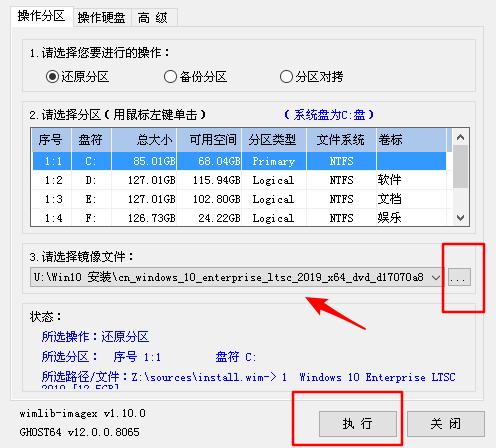
Task: Open the 操作硬盘 tab
Action: [x=101, y=18]
